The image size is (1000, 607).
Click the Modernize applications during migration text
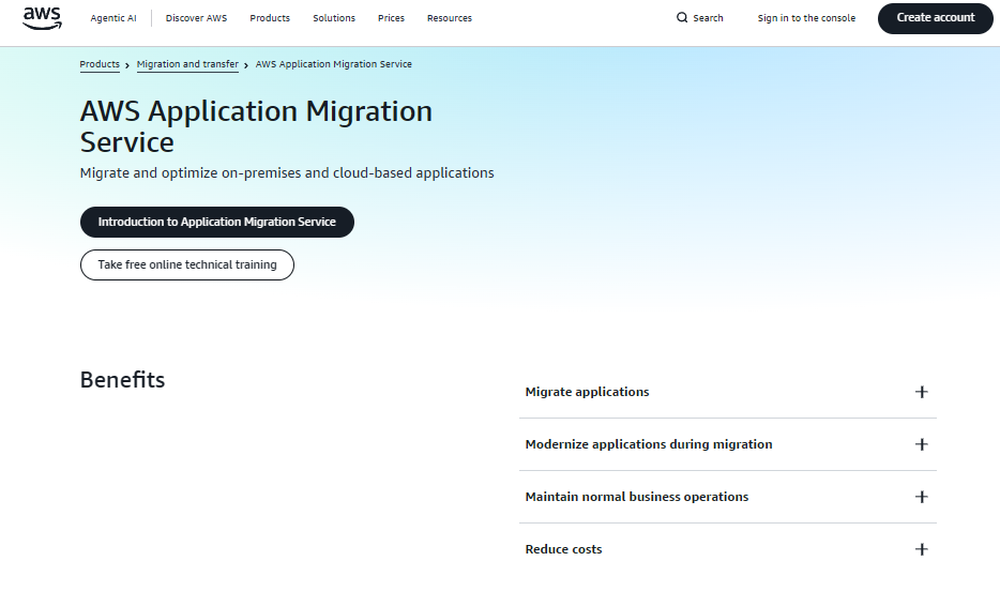[x=649, y=444]
